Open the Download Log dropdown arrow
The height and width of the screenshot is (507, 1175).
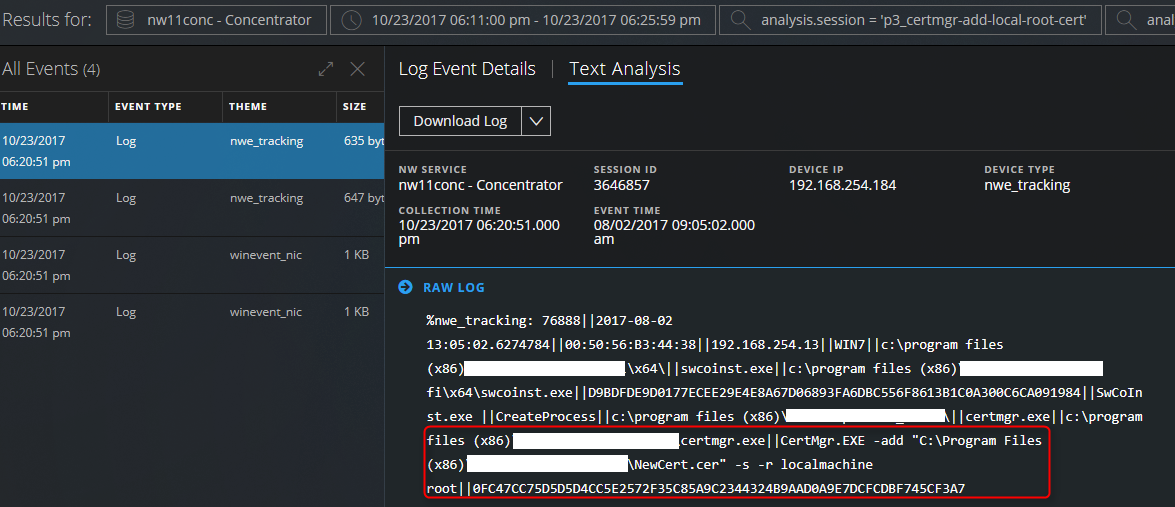pos(536,121)
